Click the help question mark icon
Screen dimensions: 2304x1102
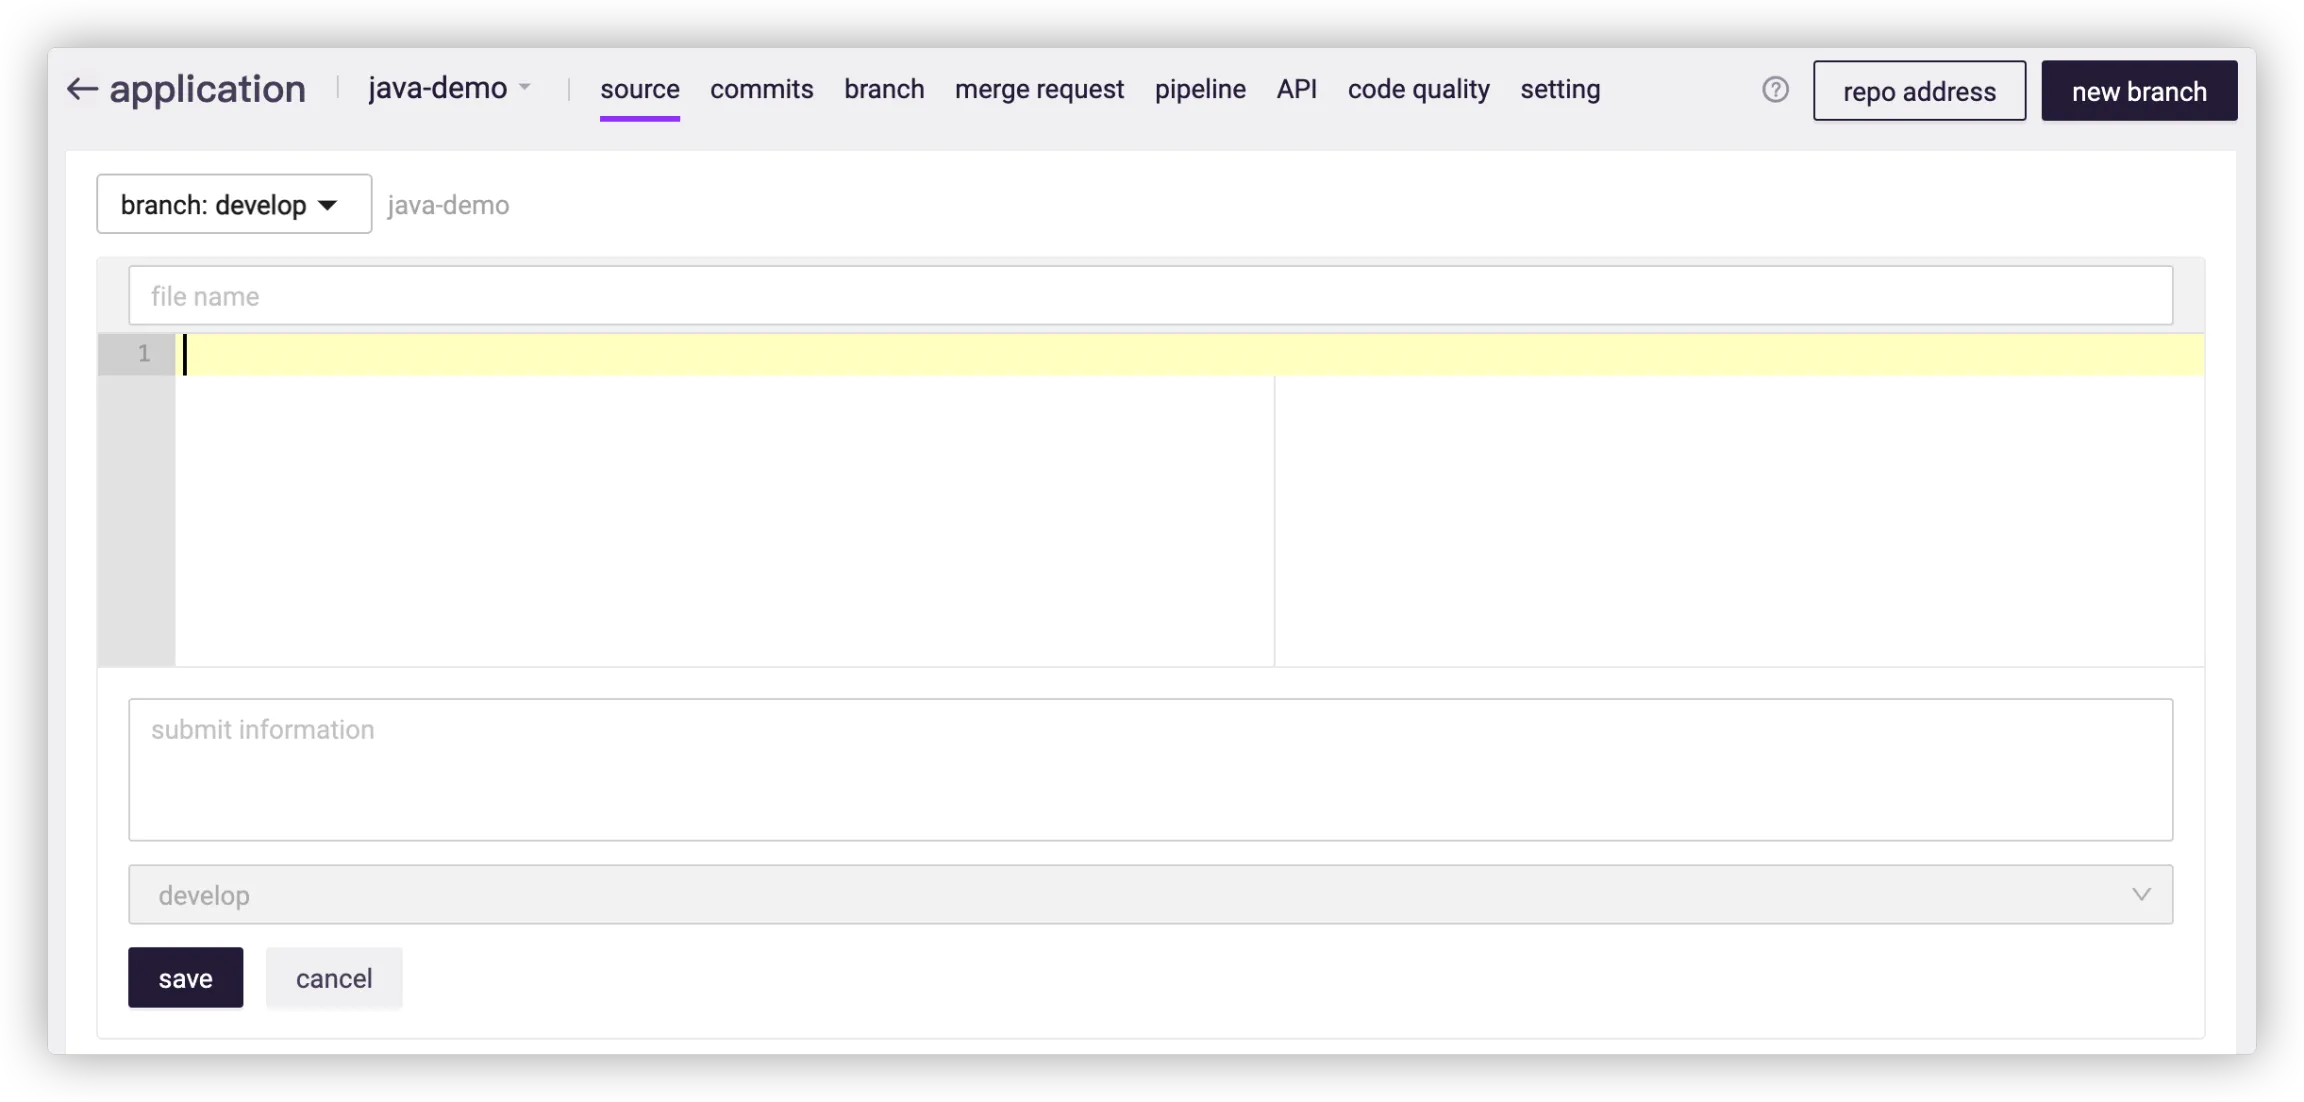coord(1775,90)
